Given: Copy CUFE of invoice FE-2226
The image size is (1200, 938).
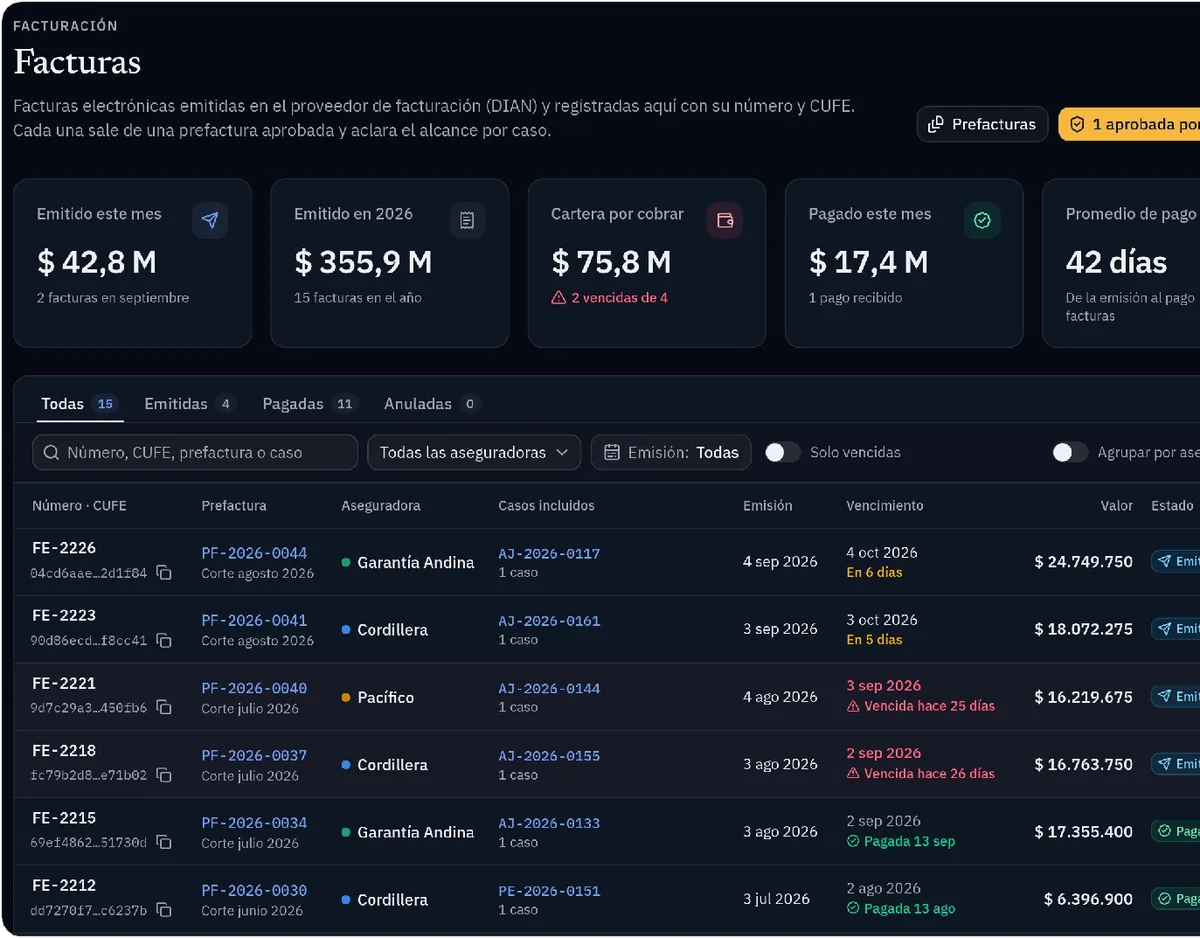Looking at the screenshot, I should [x=164, y=574].
